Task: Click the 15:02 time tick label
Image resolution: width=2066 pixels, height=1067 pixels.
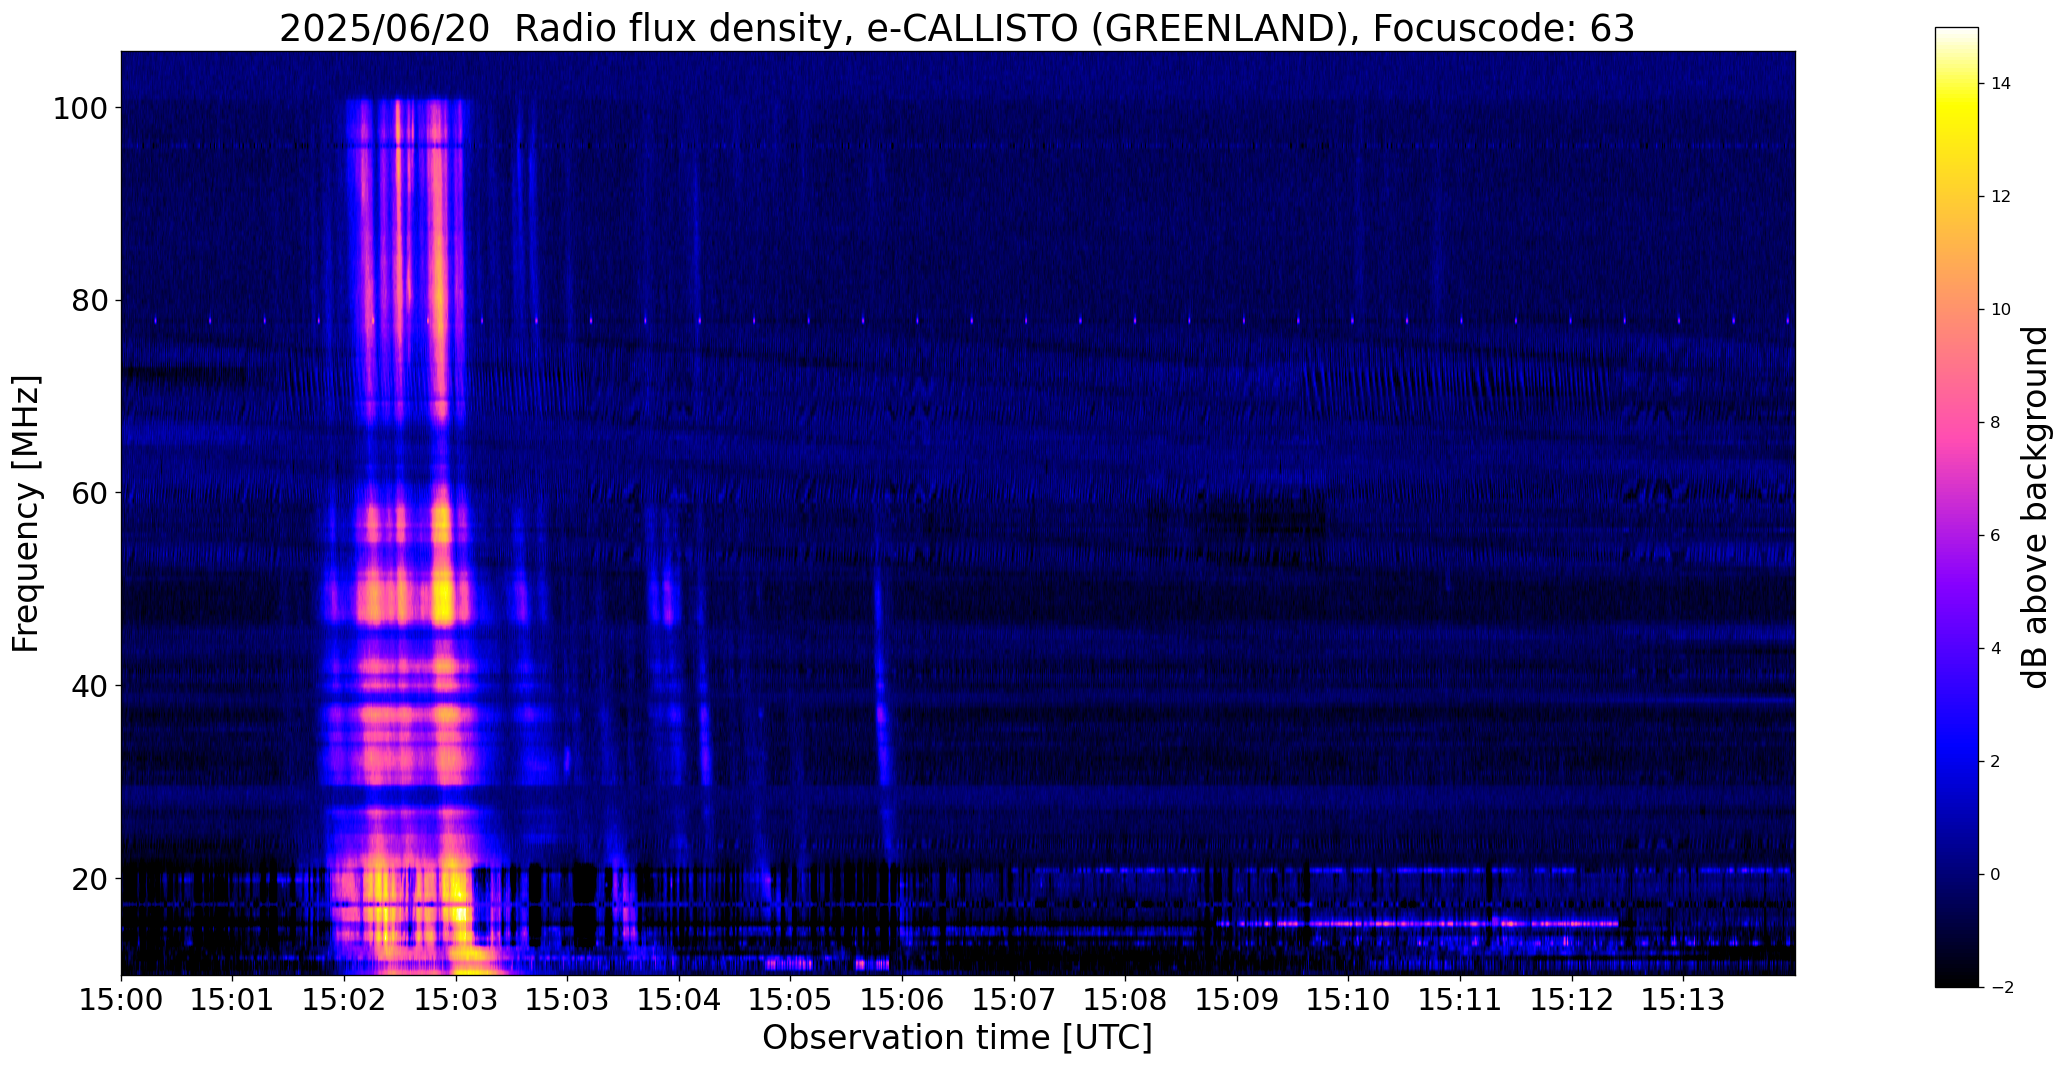Action: pos(344,999)
